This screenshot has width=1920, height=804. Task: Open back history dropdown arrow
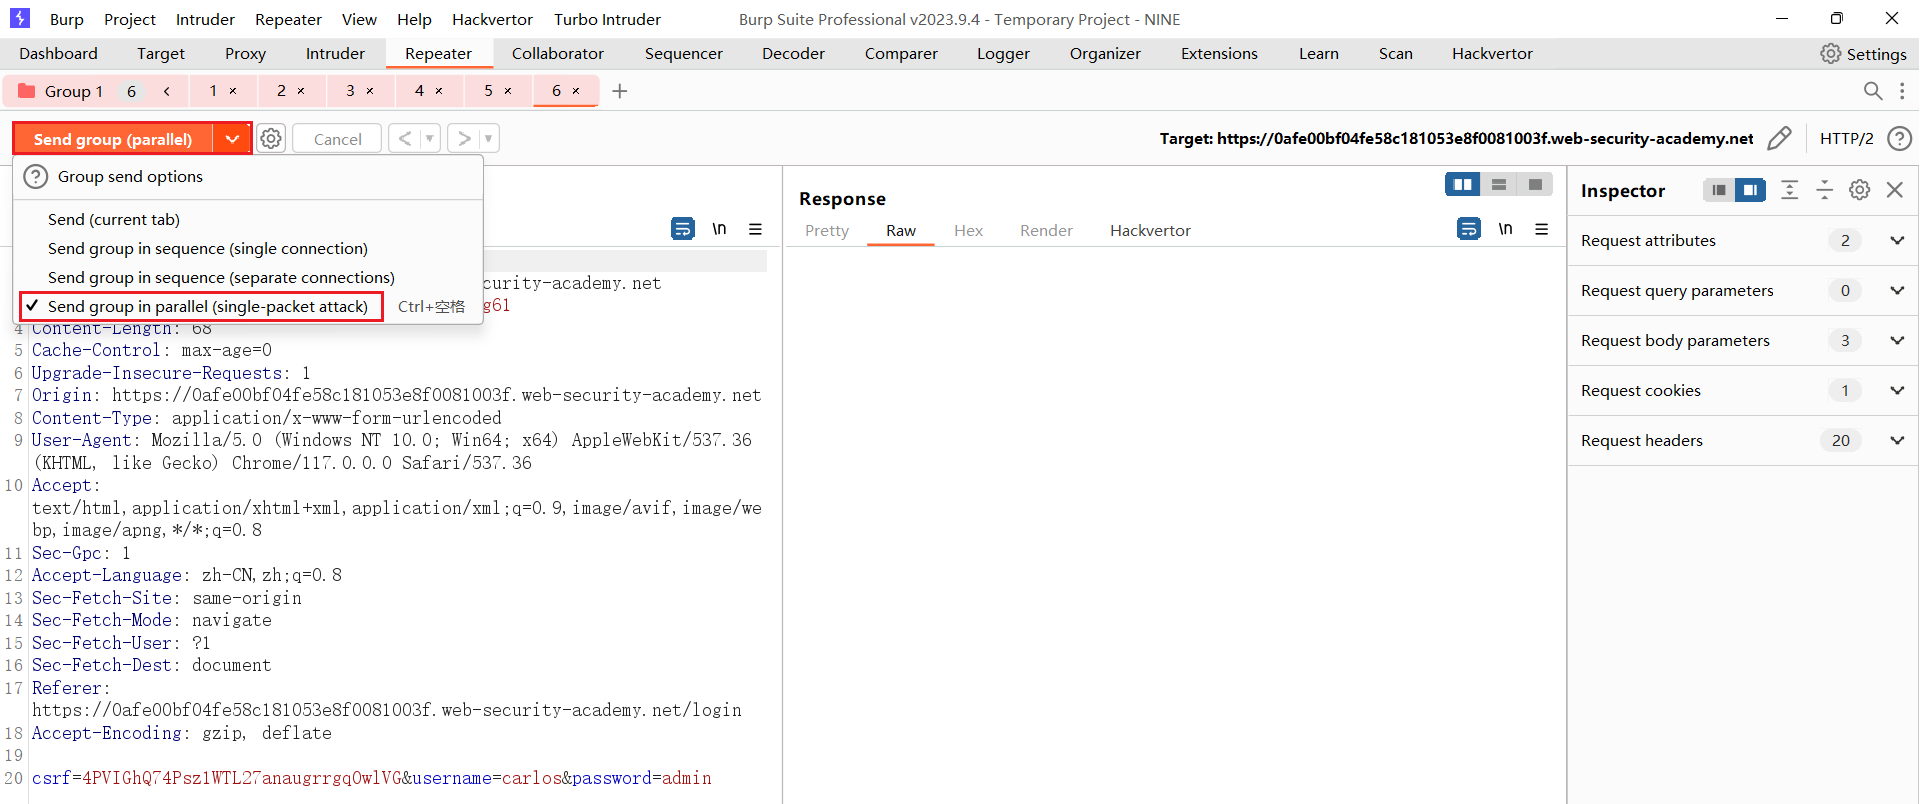pyautogui.click(x=430, y=139)
